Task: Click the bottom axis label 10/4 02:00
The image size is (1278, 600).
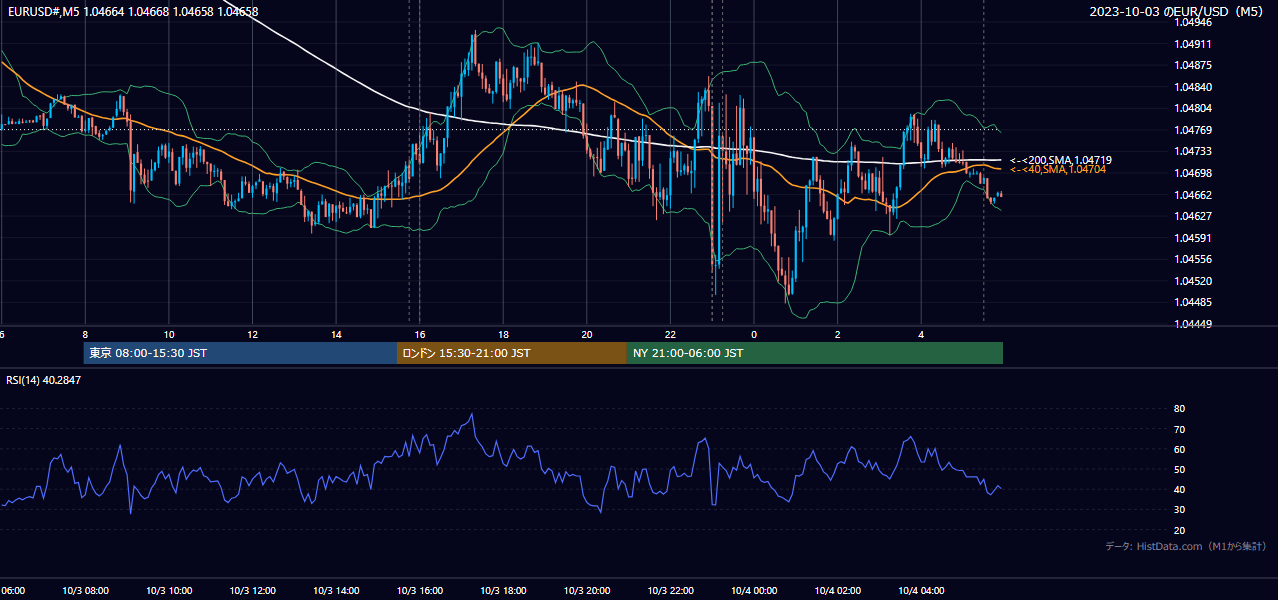Action: [838, 591]
